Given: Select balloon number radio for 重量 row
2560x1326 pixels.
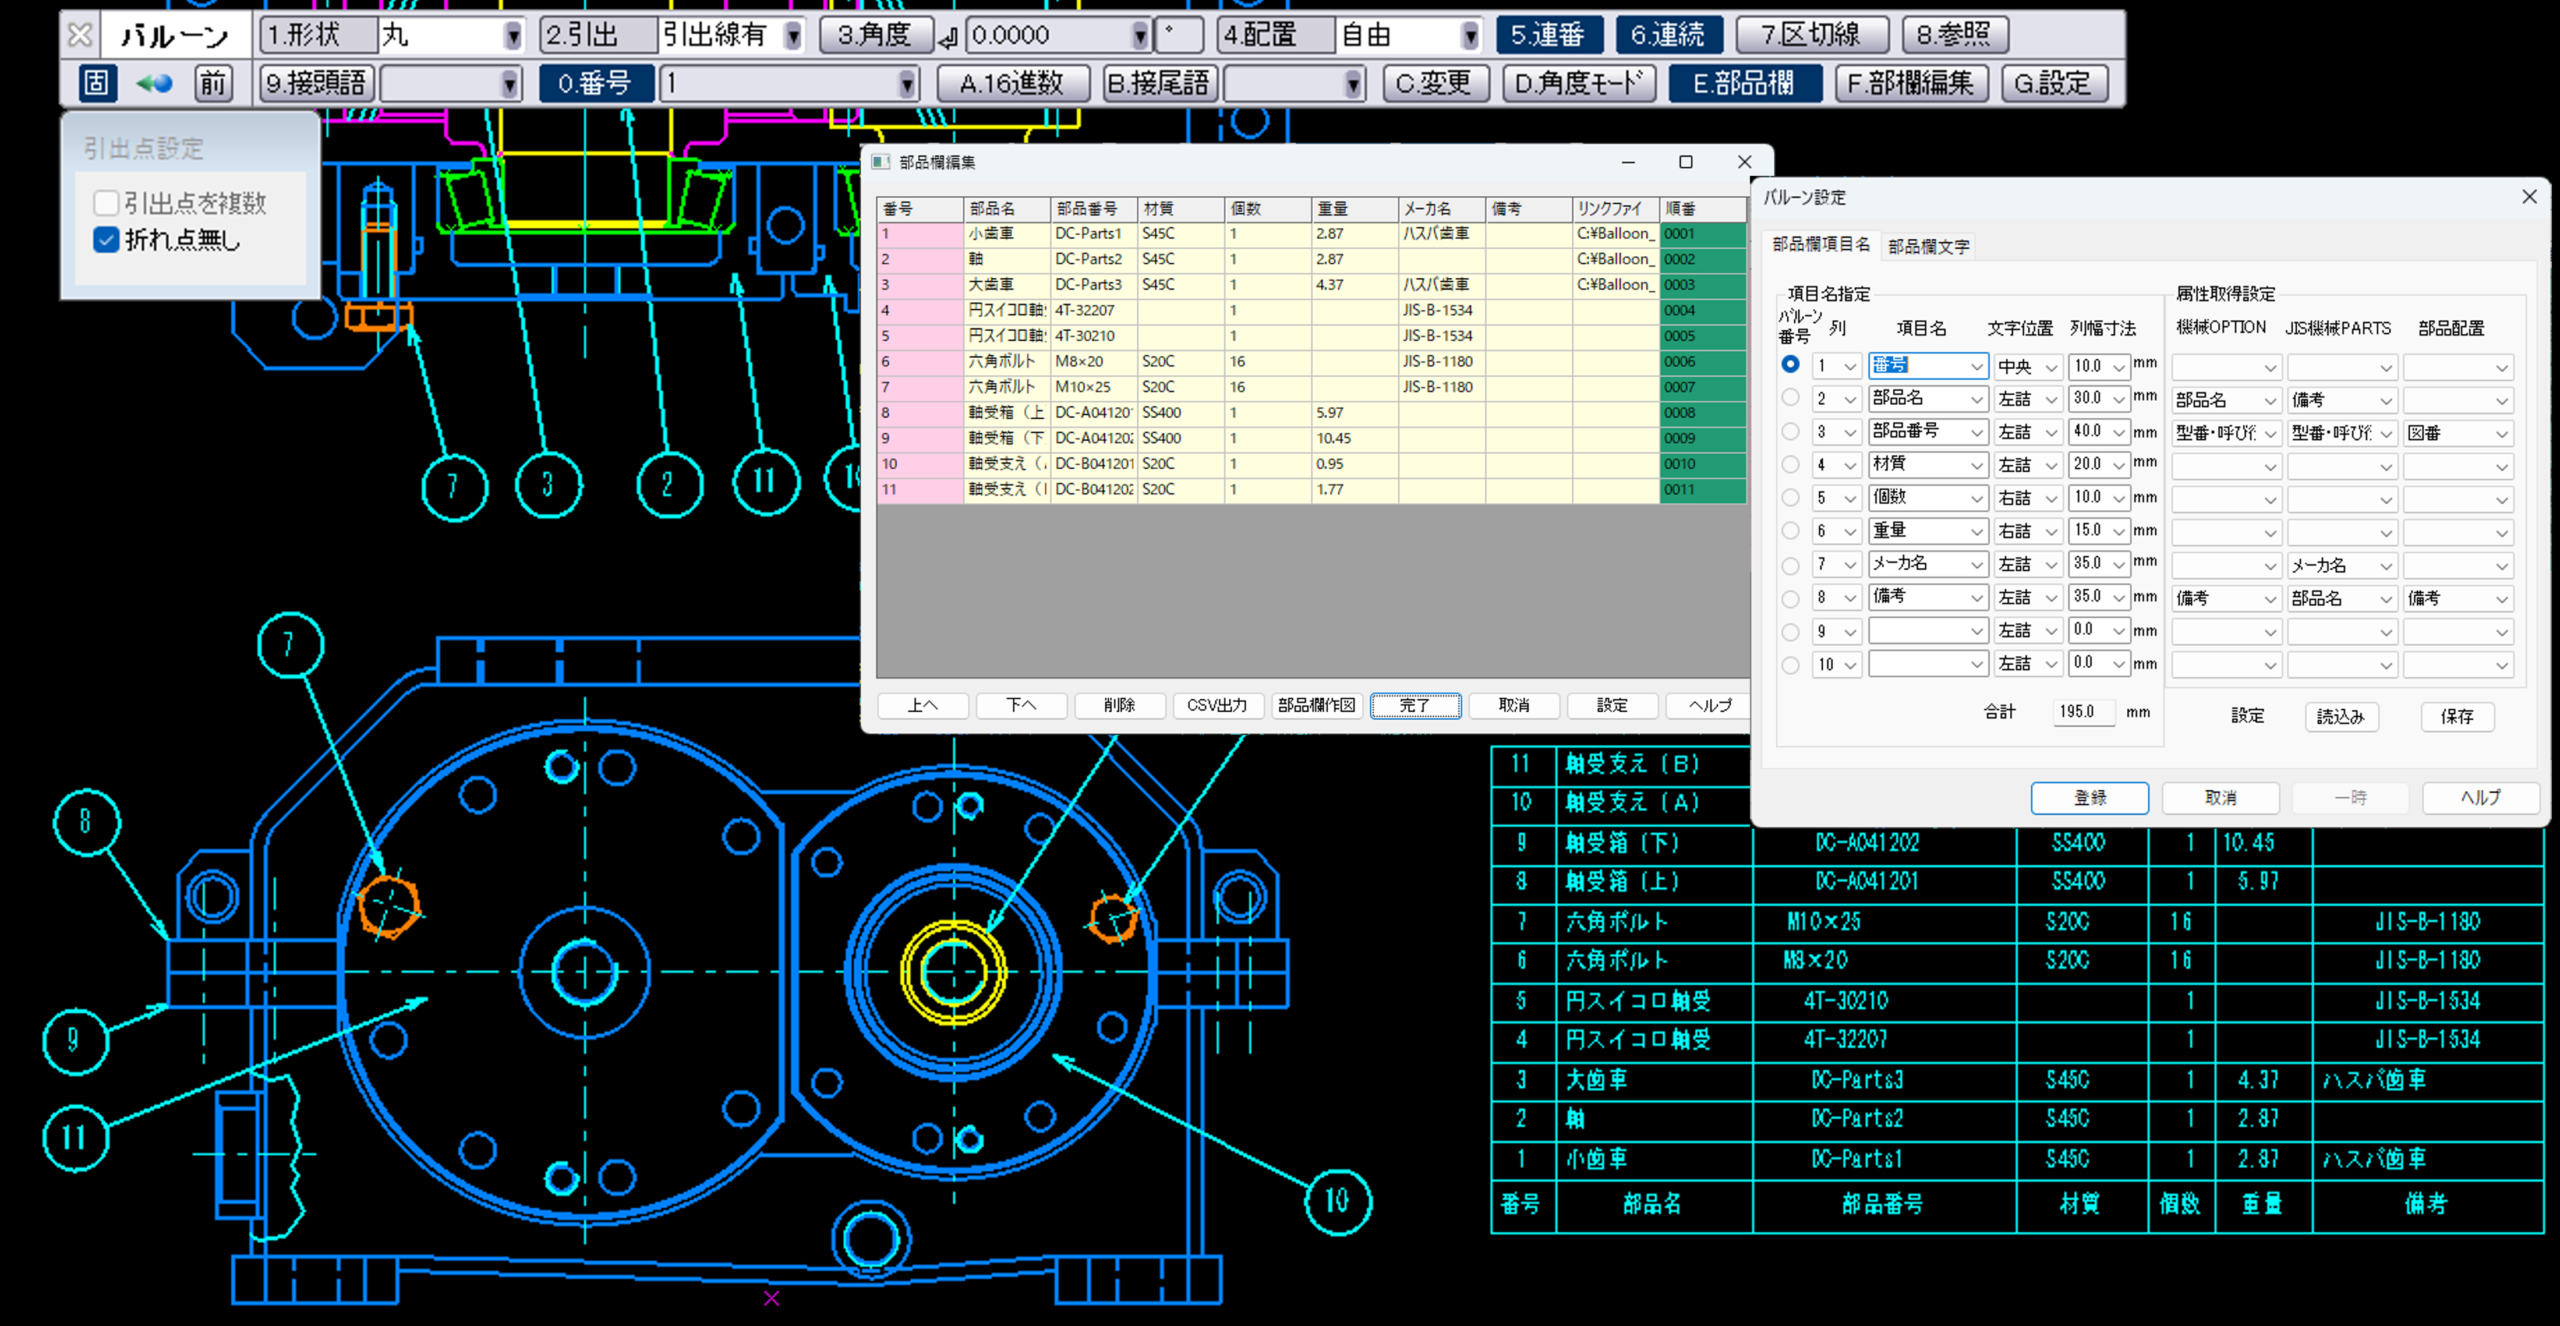Looking at the screenshot, I should coord(1790,530).
